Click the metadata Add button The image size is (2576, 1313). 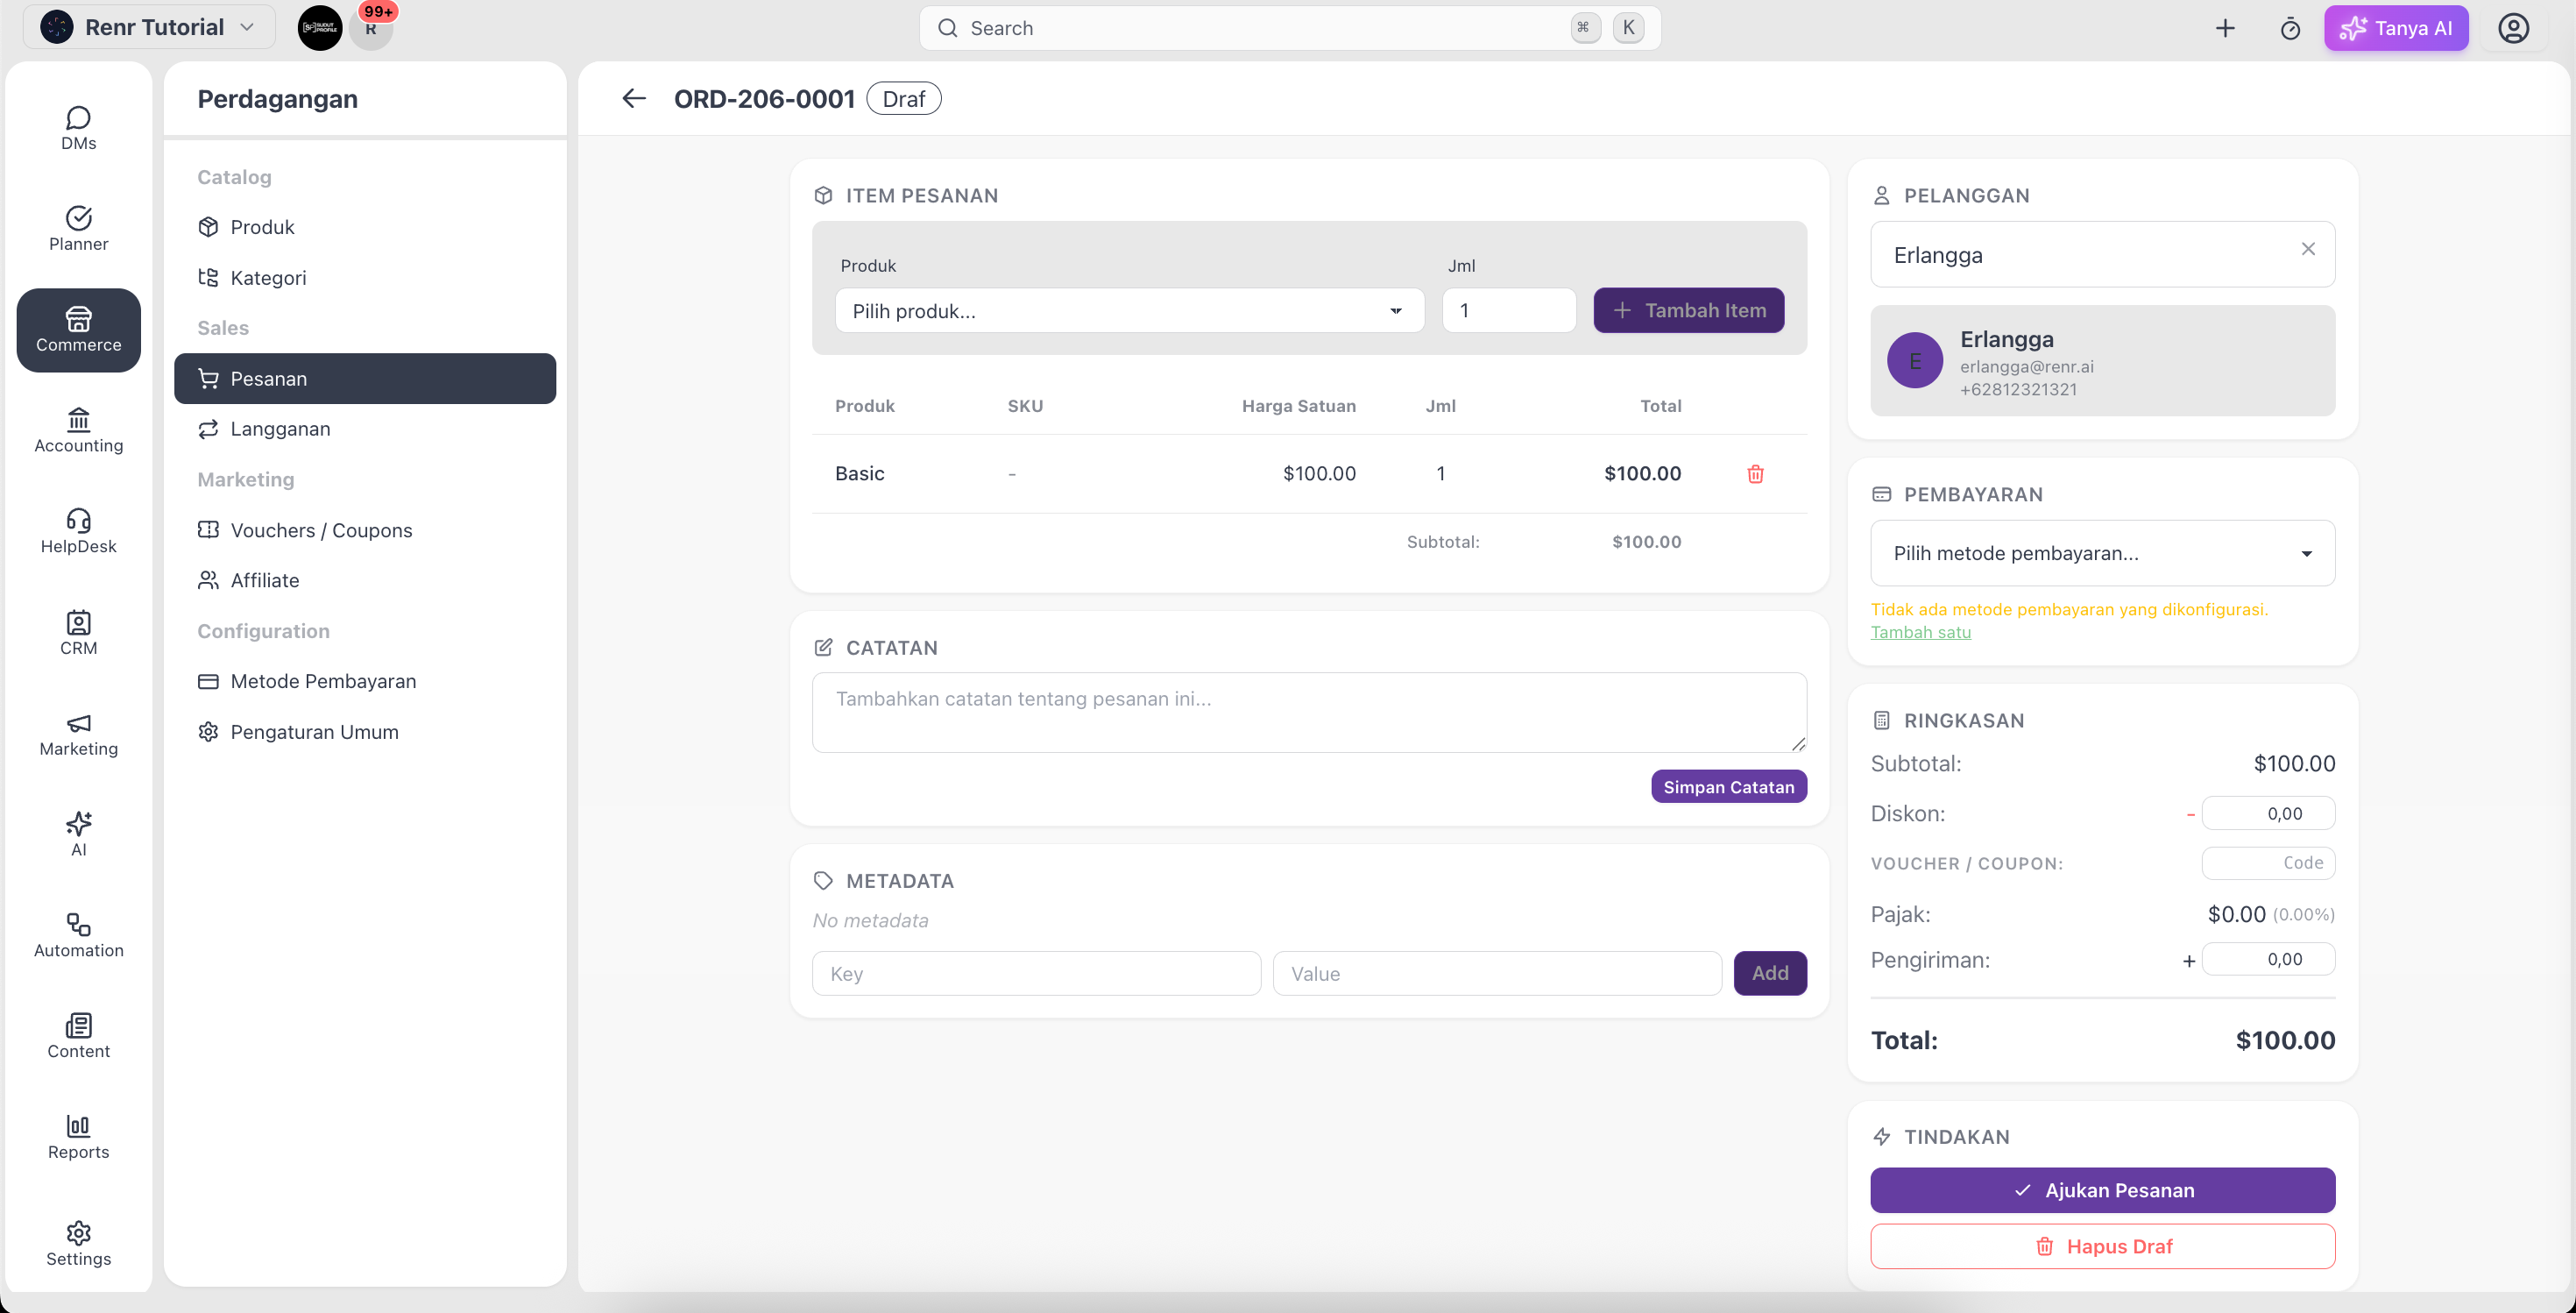(x=1770, y=973)
